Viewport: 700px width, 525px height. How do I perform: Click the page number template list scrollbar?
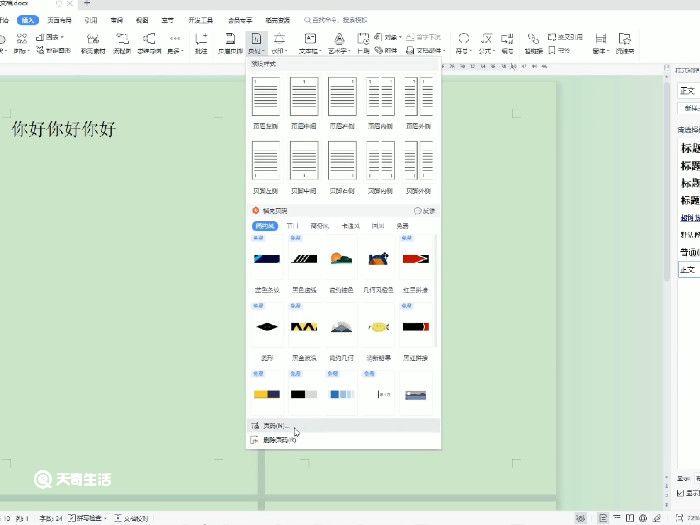click(436, 290)
